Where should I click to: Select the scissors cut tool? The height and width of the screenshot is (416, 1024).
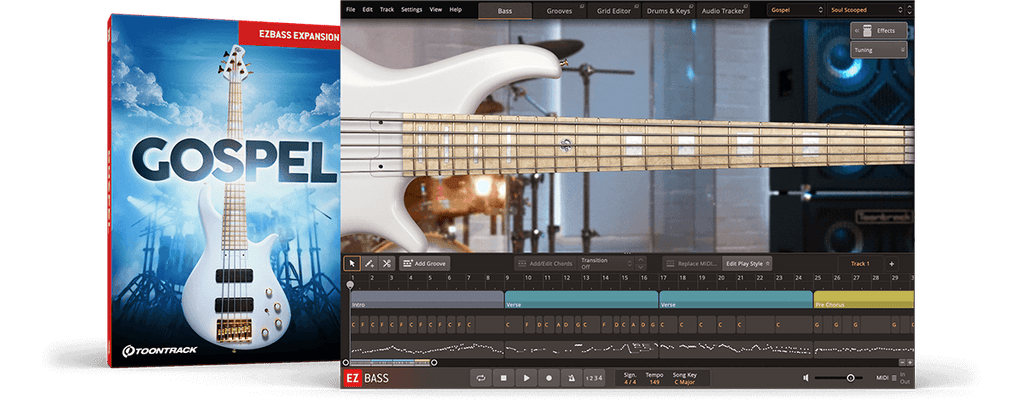(387, 264)
